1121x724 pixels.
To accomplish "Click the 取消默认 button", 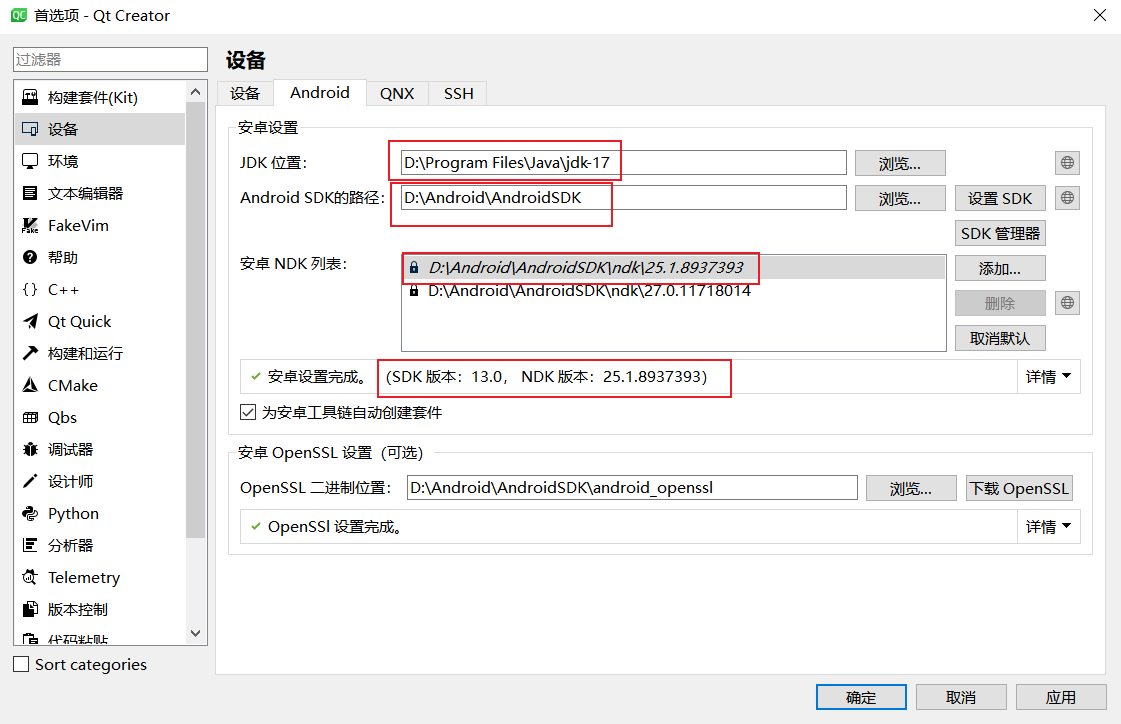I will tap(1000, 338).
